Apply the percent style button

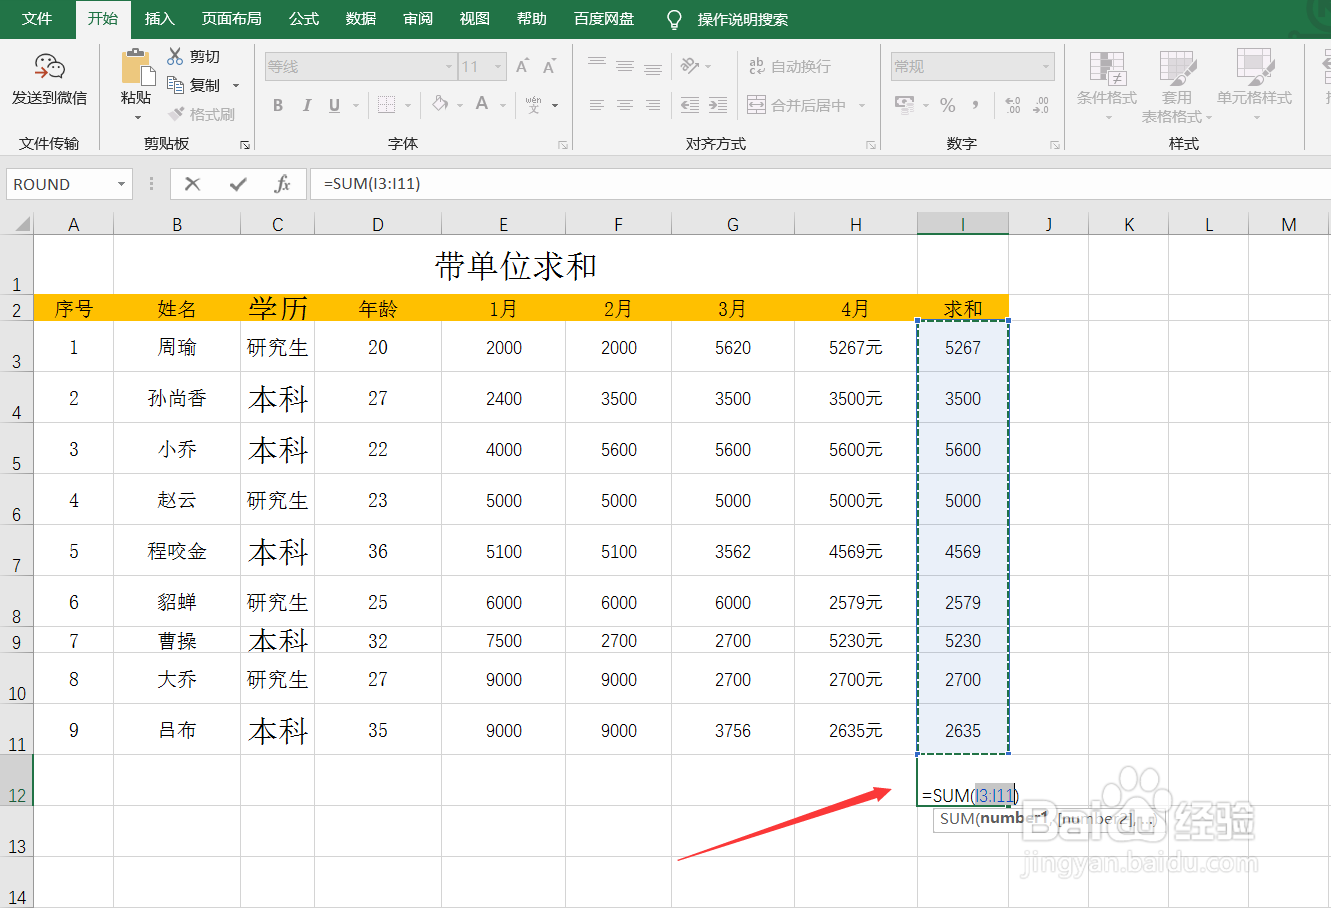(947, 104)
